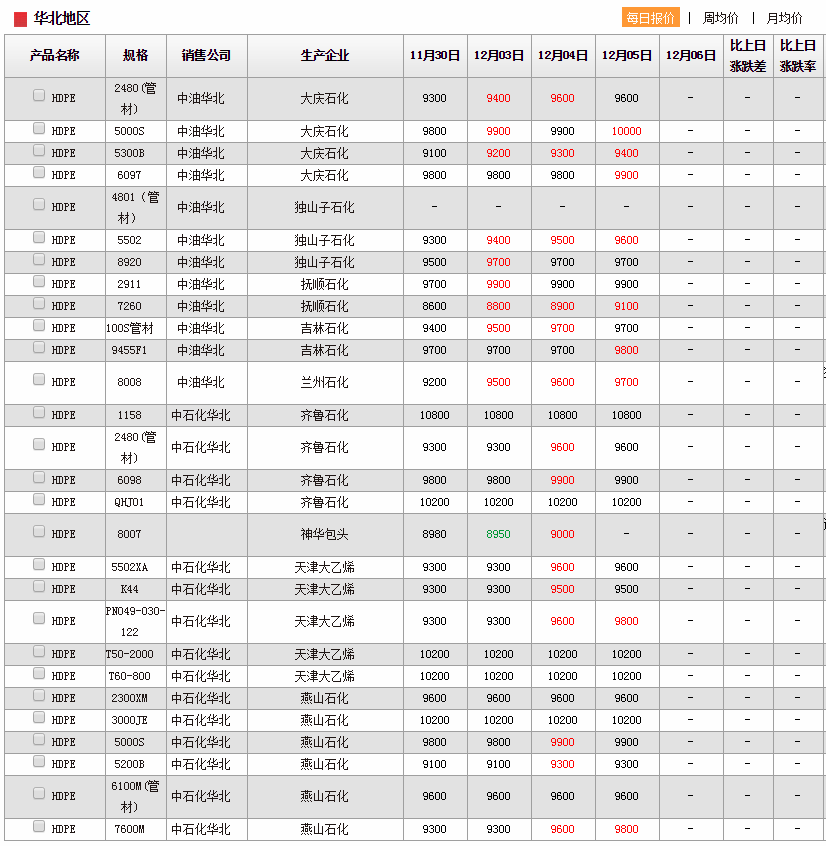The image size is (826, 846).
Task: Tick checkbox for HDPE 2300XM row
Action: pyautogui.click(x=39, y=695)
